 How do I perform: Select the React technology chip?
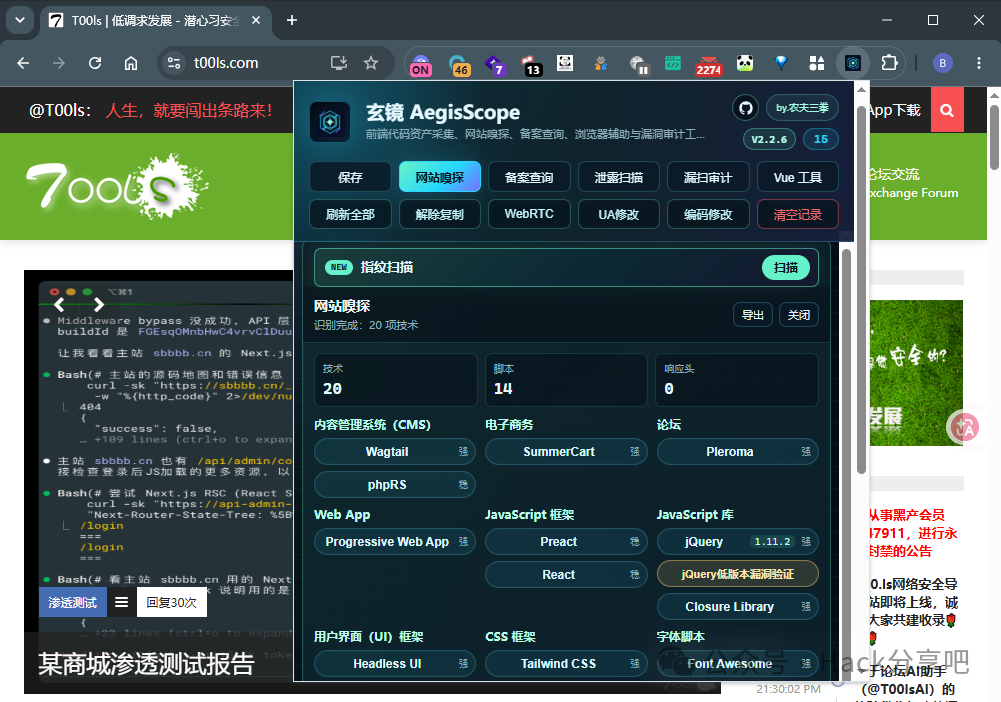tap(566, 574)
